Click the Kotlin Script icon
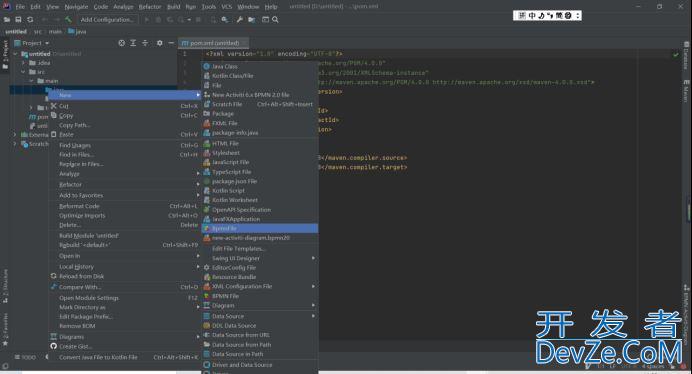Screen dimensions: 692x374 207,191
